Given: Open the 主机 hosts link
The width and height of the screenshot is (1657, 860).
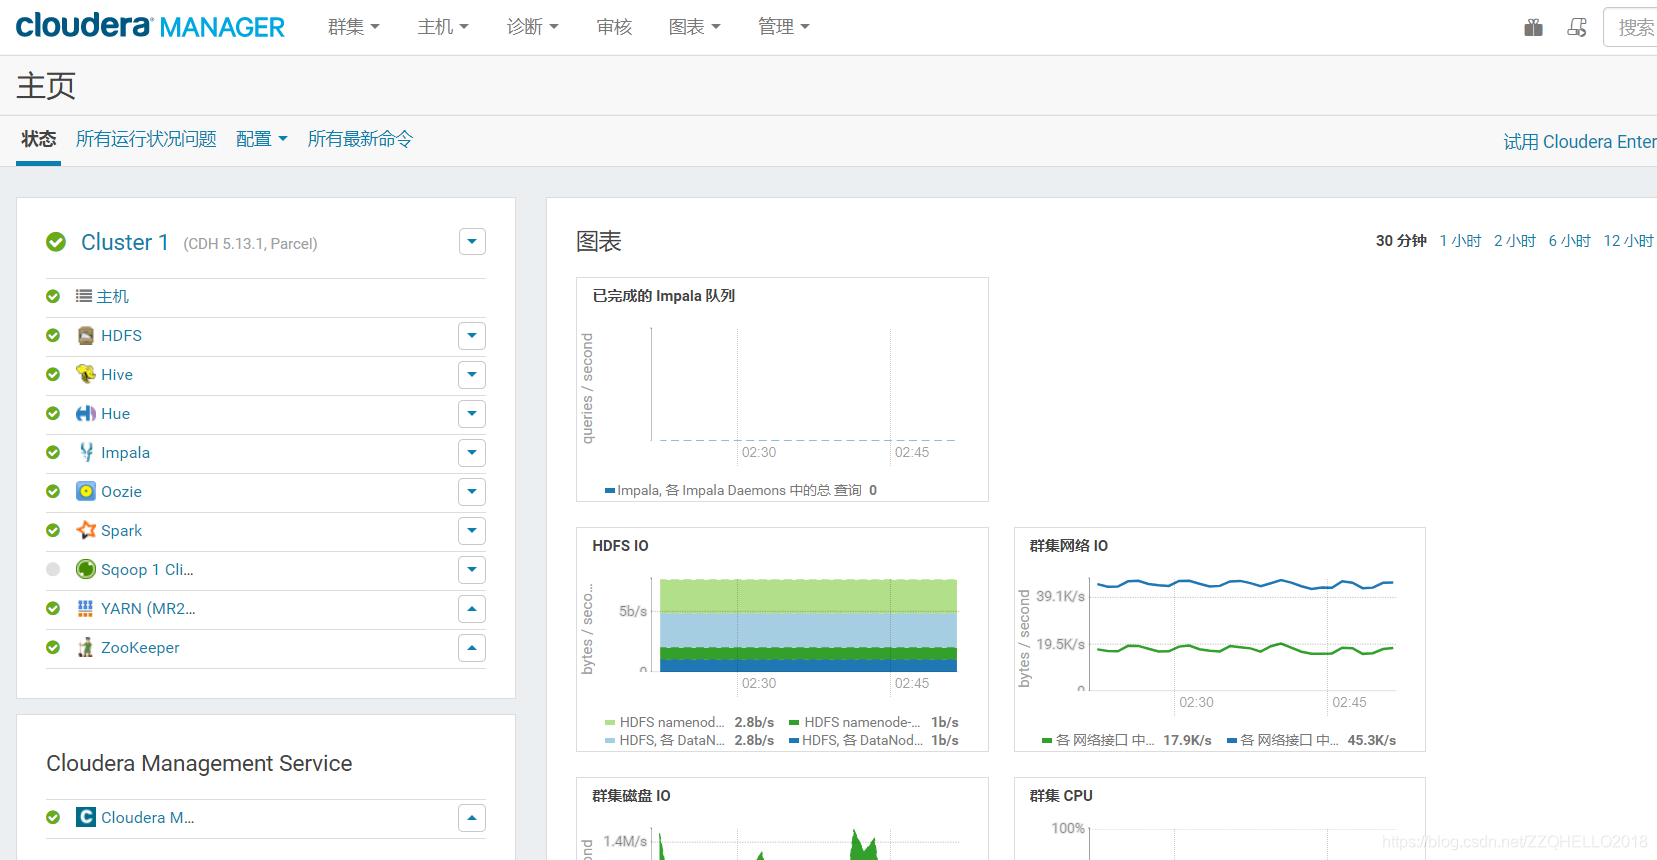Looking at the screenshot, I should pyautogui.click(x=113, y=296).
